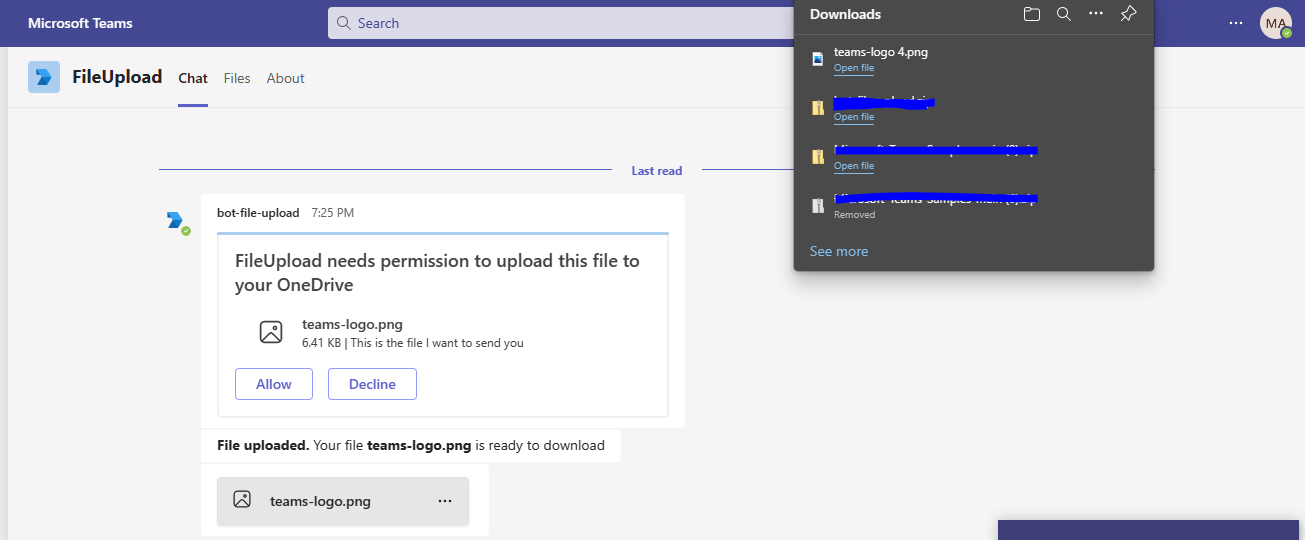
Task: Decline the file upload permission
Action: click(x=372, y=384)
